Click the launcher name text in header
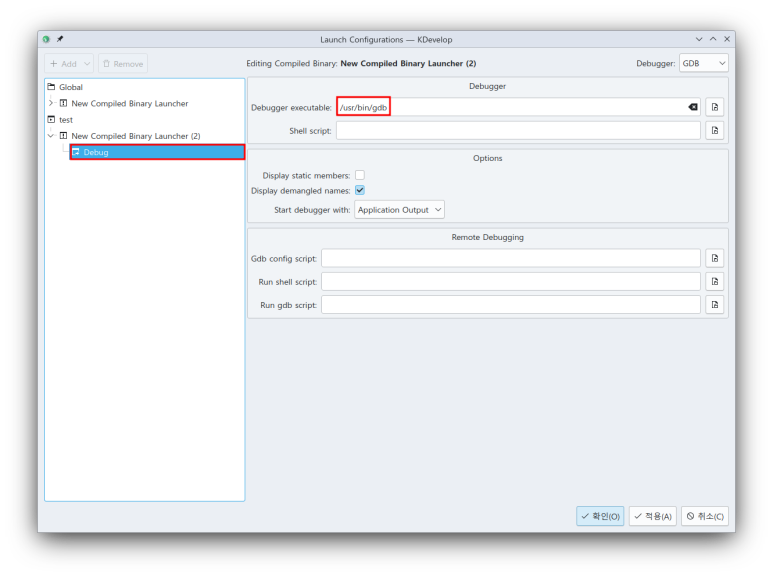 point(408,63)
